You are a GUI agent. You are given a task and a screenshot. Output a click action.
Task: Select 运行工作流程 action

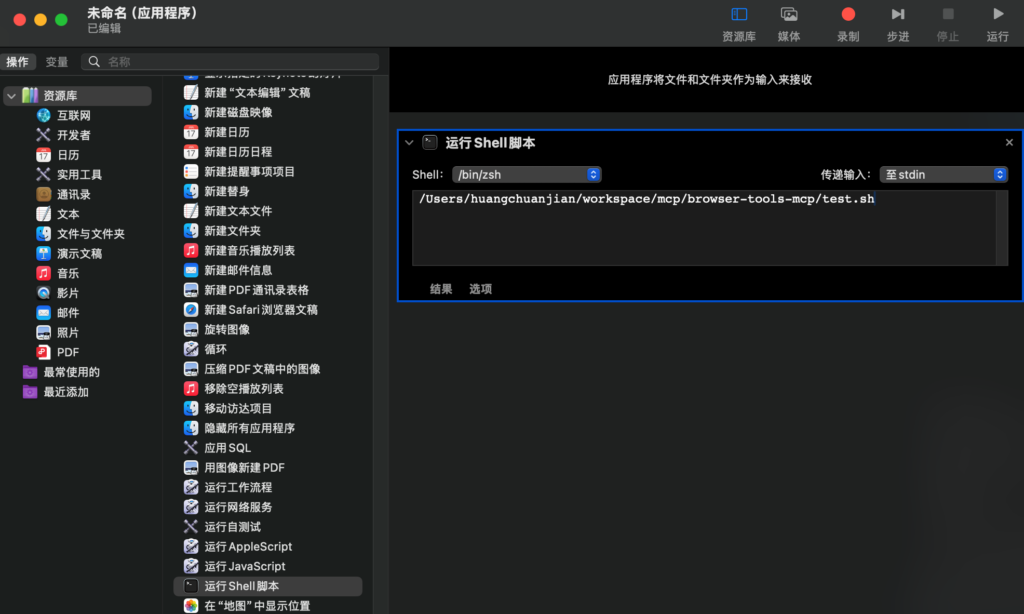pyautogui.click(x=238, y=487)
